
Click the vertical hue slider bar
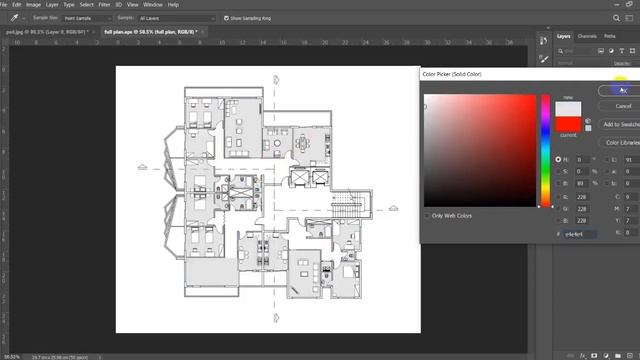coord(546,151)
